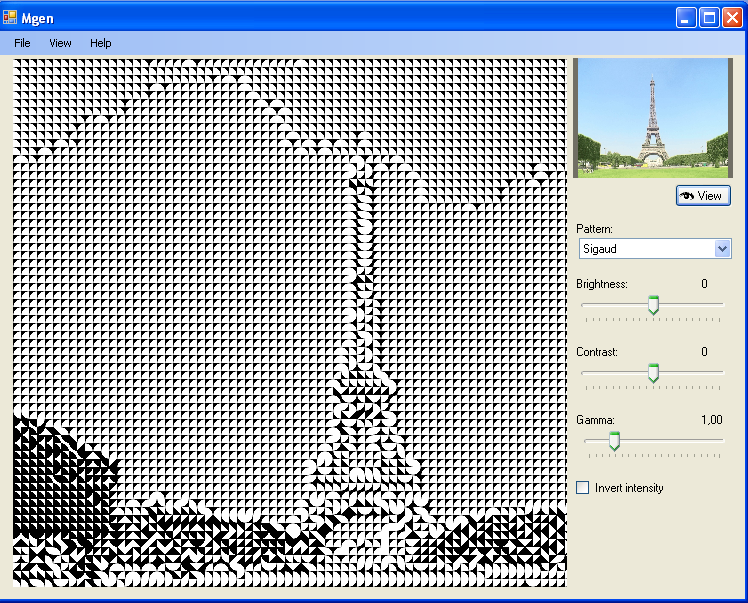Click the Brightness value 0
Image resolution: width=748 pixels, height=603 pixels.
point(704,284)
